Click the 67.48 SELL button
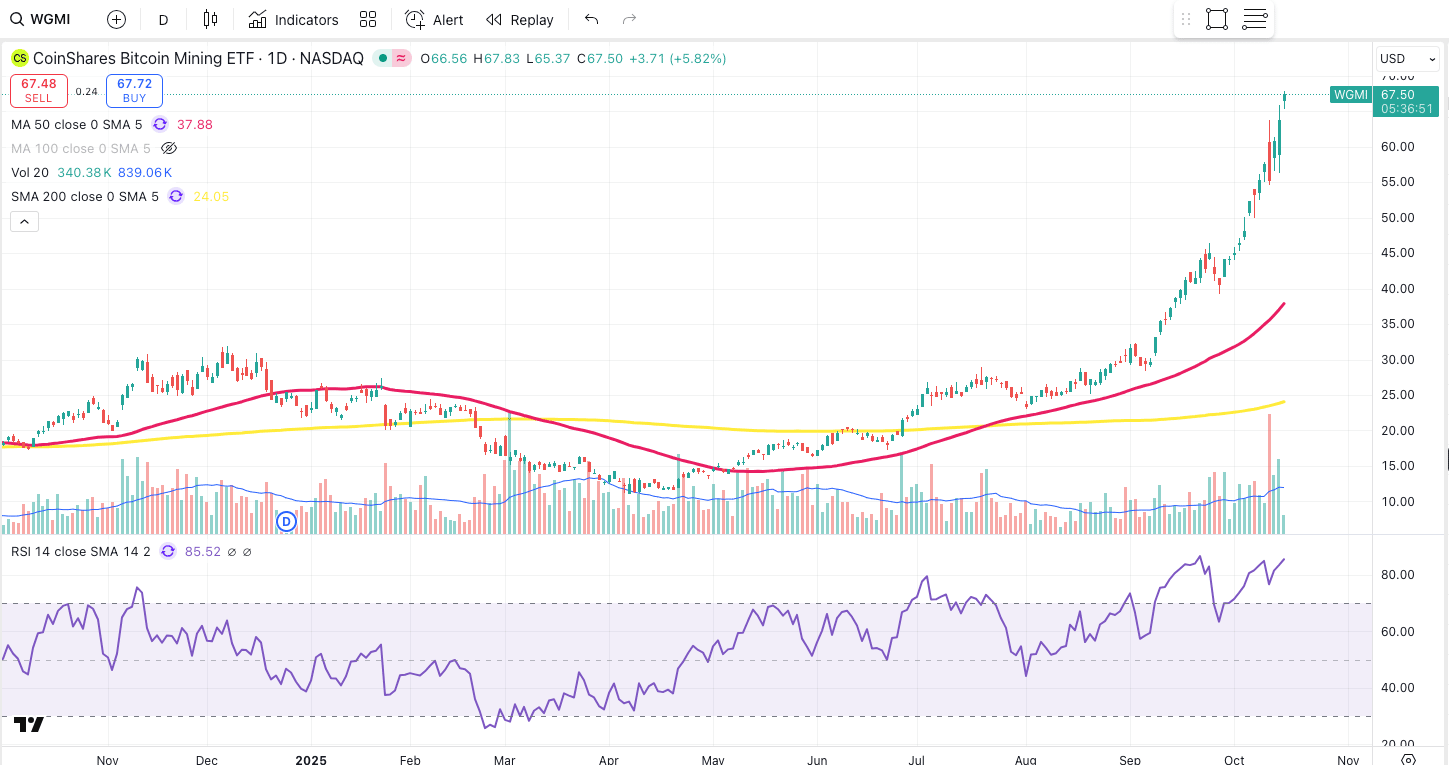 [x=39, y=90]
